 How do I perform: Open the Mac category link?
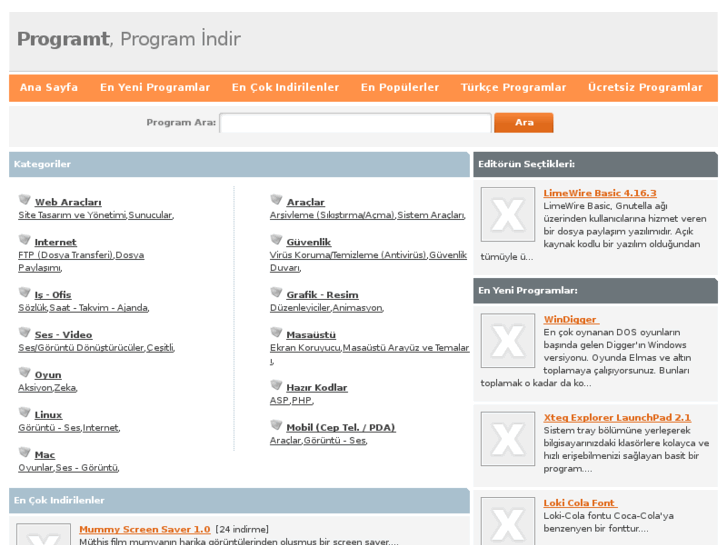(45, 455)
